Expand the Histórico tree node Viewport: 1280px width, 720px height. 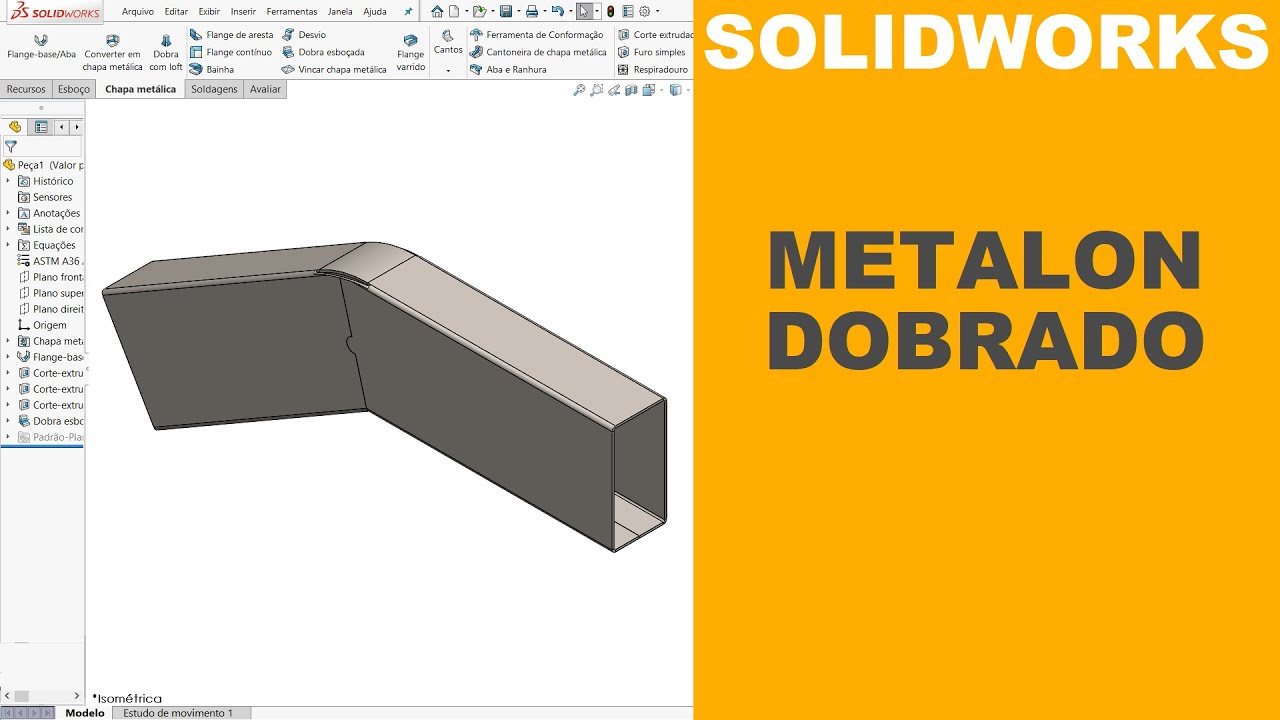8,181
